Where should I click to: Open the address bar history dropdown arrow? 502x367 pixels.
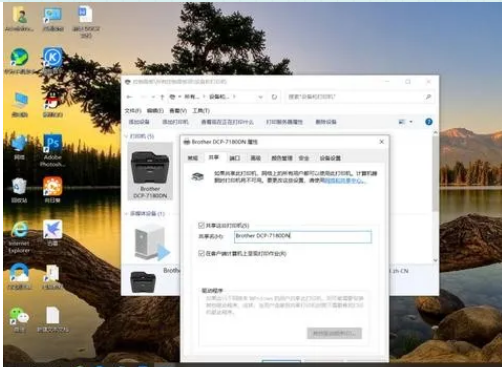[x=261, y=97]
